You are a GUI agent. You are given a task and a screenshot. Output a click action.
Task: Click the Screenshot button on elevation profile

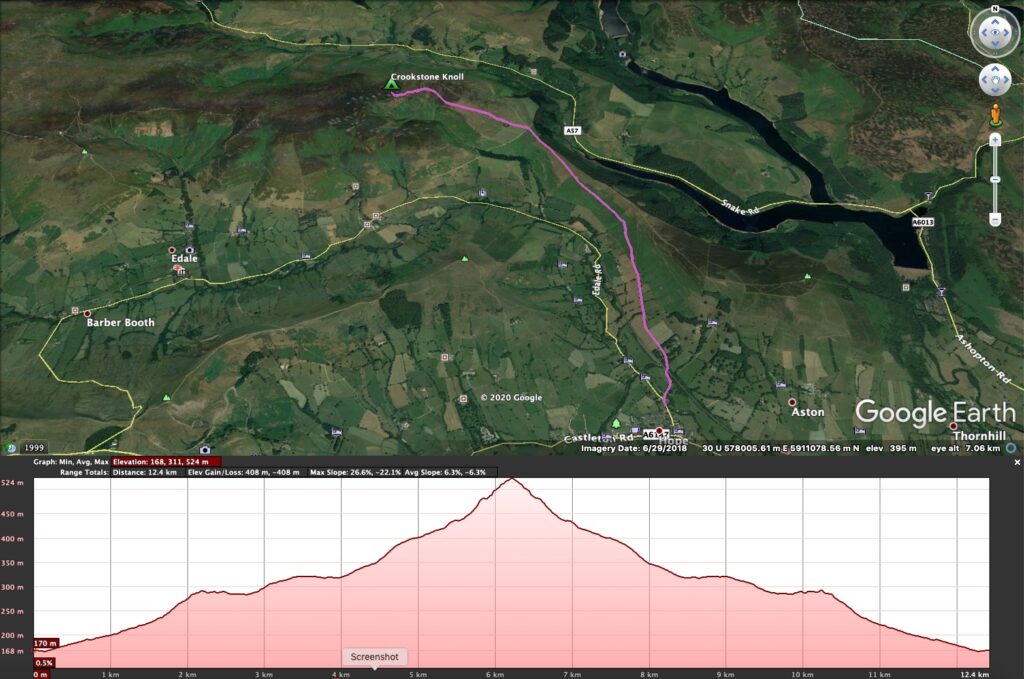[374, 657]
